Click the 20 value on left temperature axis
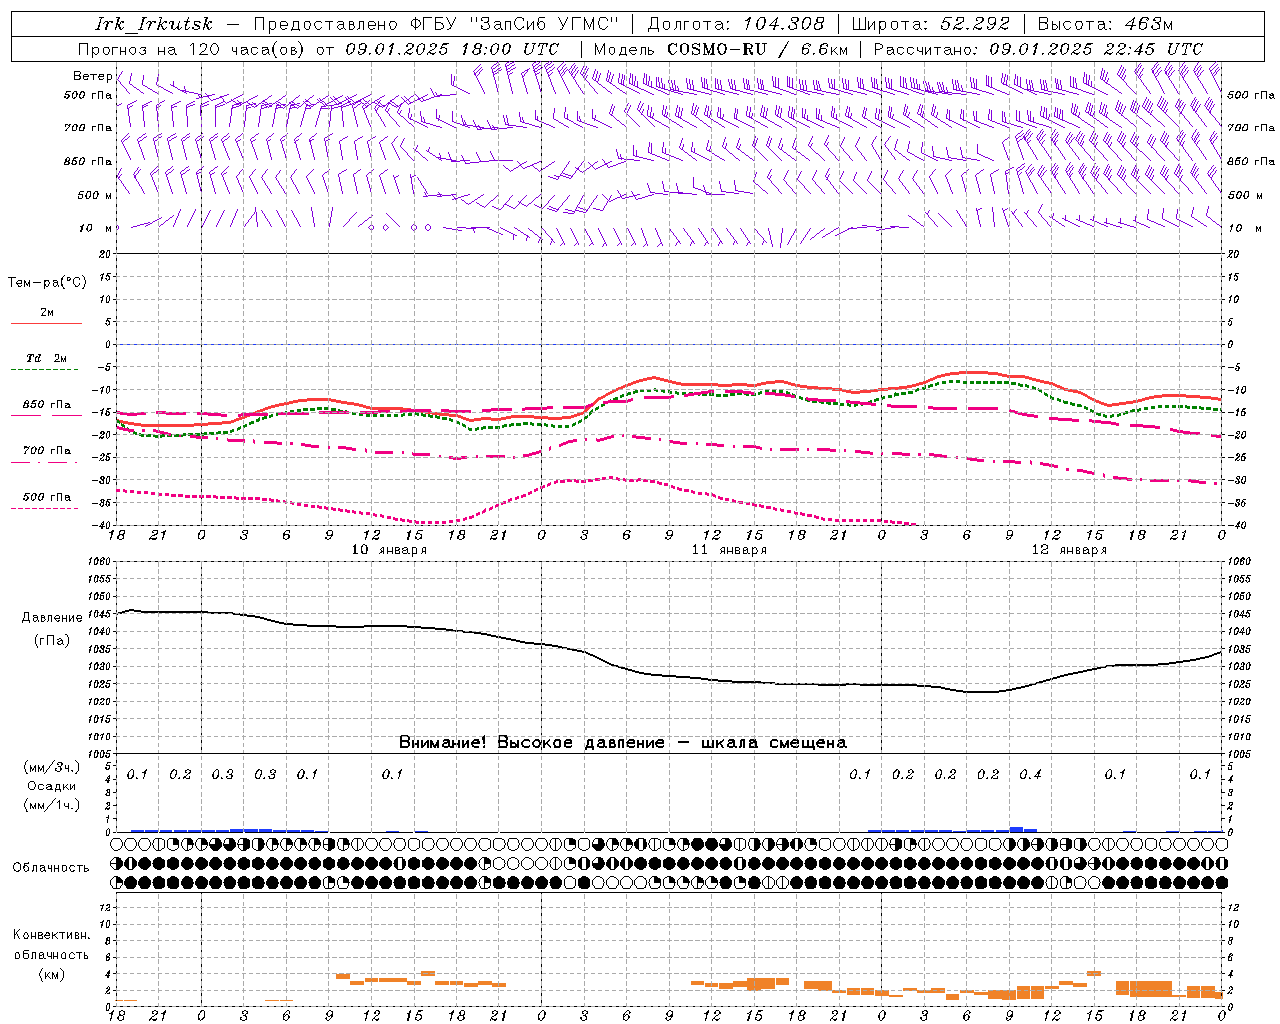This screenshot has height=1024, width=1280. [x=106, y=254]
